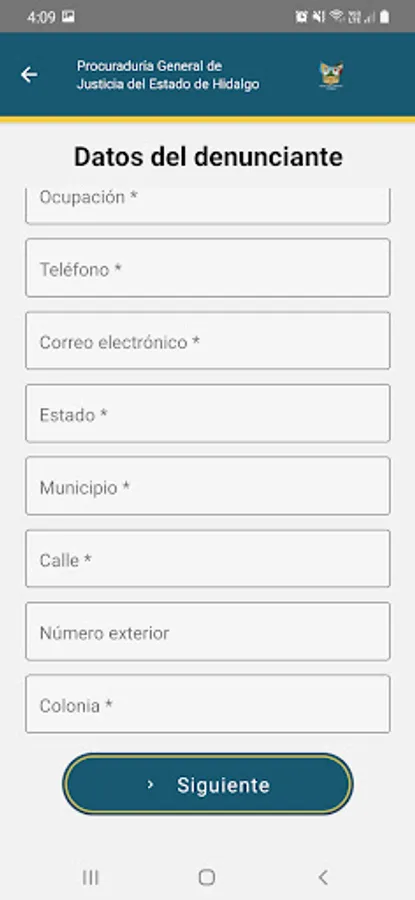Tap the image notification icon near clock
Viewport: 415px width, 900px height.
click(68, 17)
